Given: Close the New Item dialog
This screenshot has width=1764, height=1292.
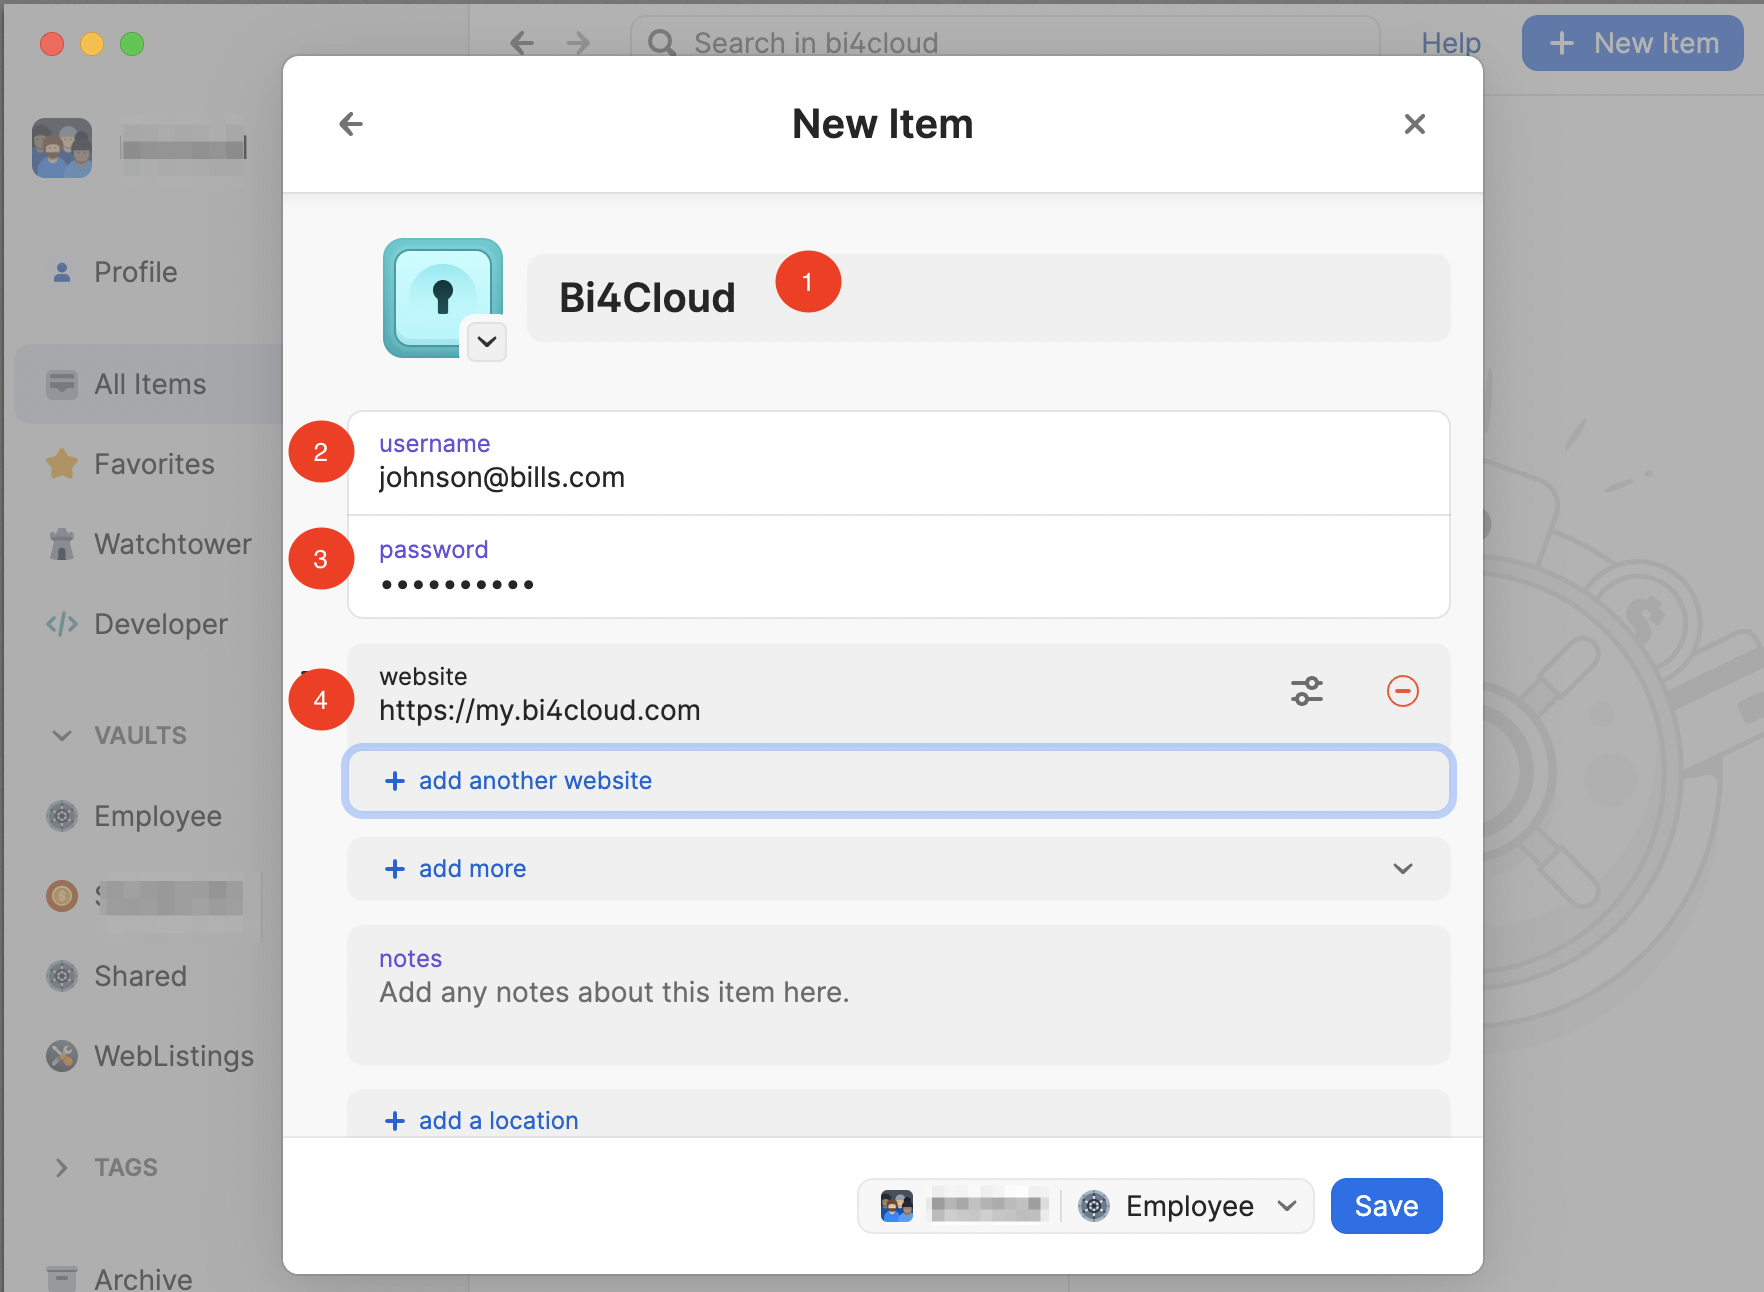Looking at the screenshot, I should [x=1414, y=124].
